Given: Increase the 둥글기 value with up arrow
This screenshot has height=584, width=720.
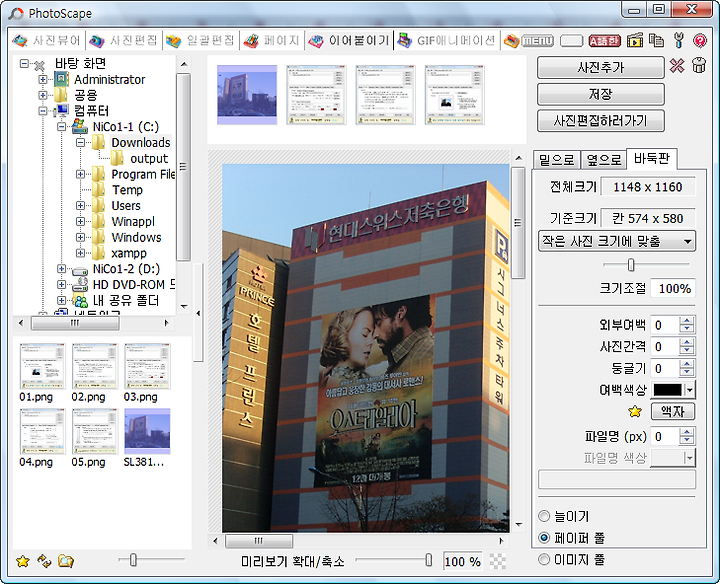Looking at the screenshot, I should (686, 364).
